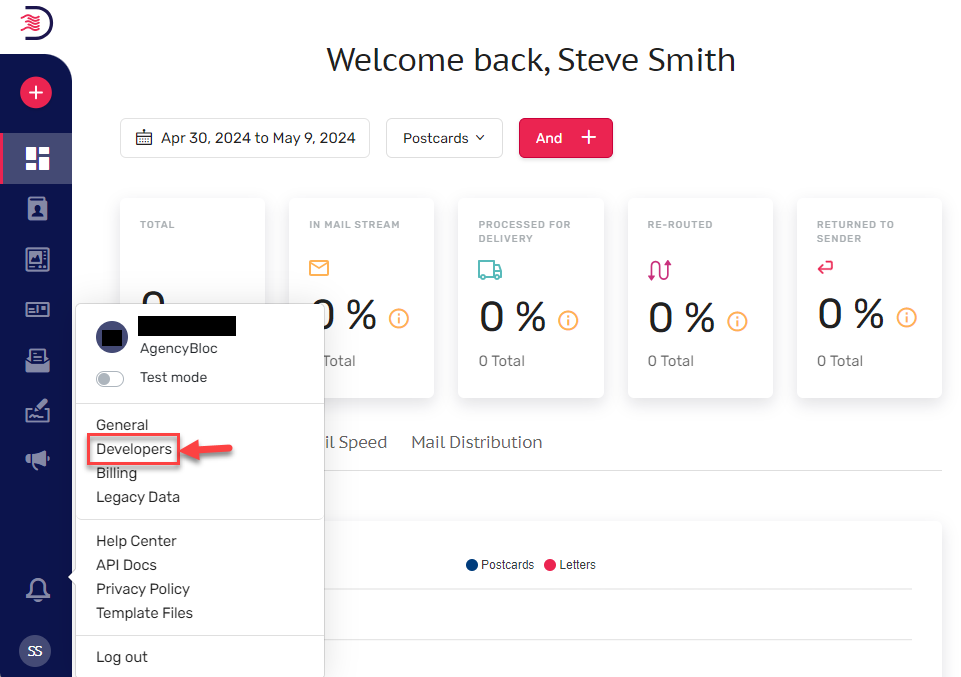Open the API Docs link
The width and height of the screenshot is (961, 677).
(x=126, y=564)
